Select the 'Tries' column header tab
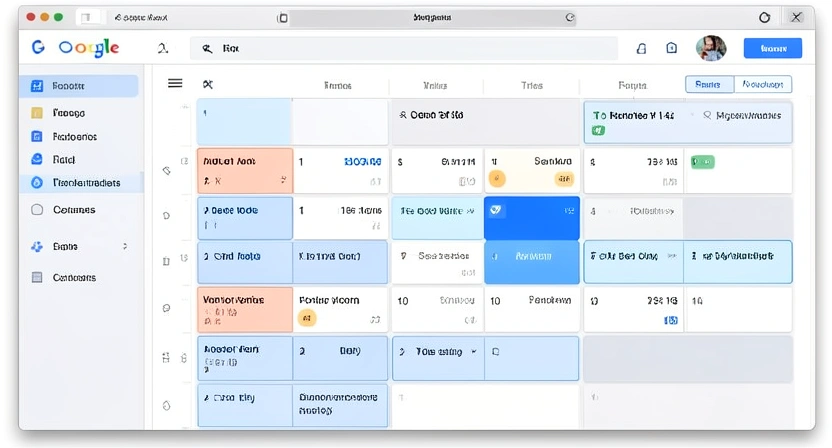The height and width of the screenshot is (448, 832). tap(532, 85)
